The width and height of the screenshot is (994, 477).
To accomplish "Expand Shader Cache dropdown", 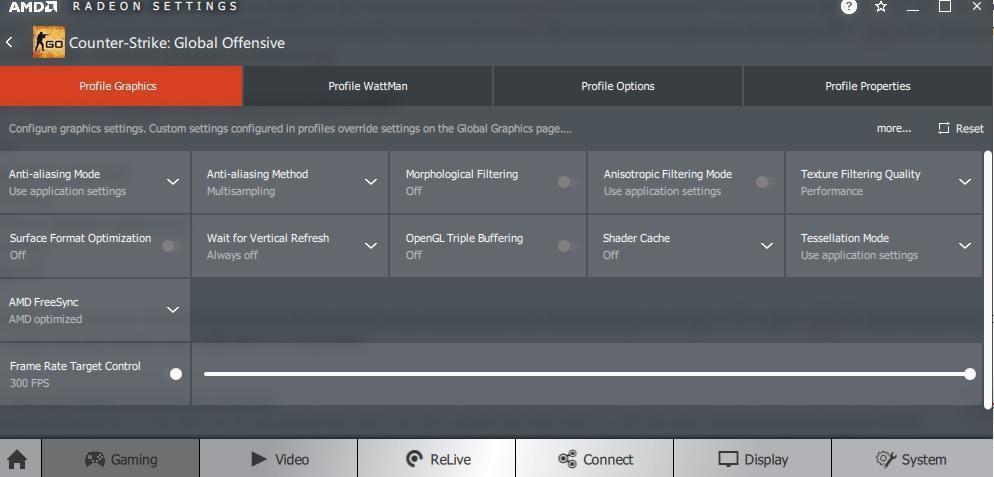I will (766, 245).
